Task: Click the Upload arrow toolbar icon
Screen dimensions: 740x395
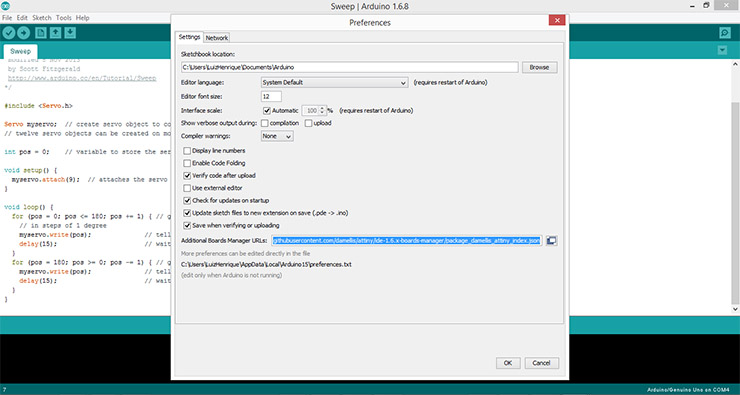Action: pos(24,33)
